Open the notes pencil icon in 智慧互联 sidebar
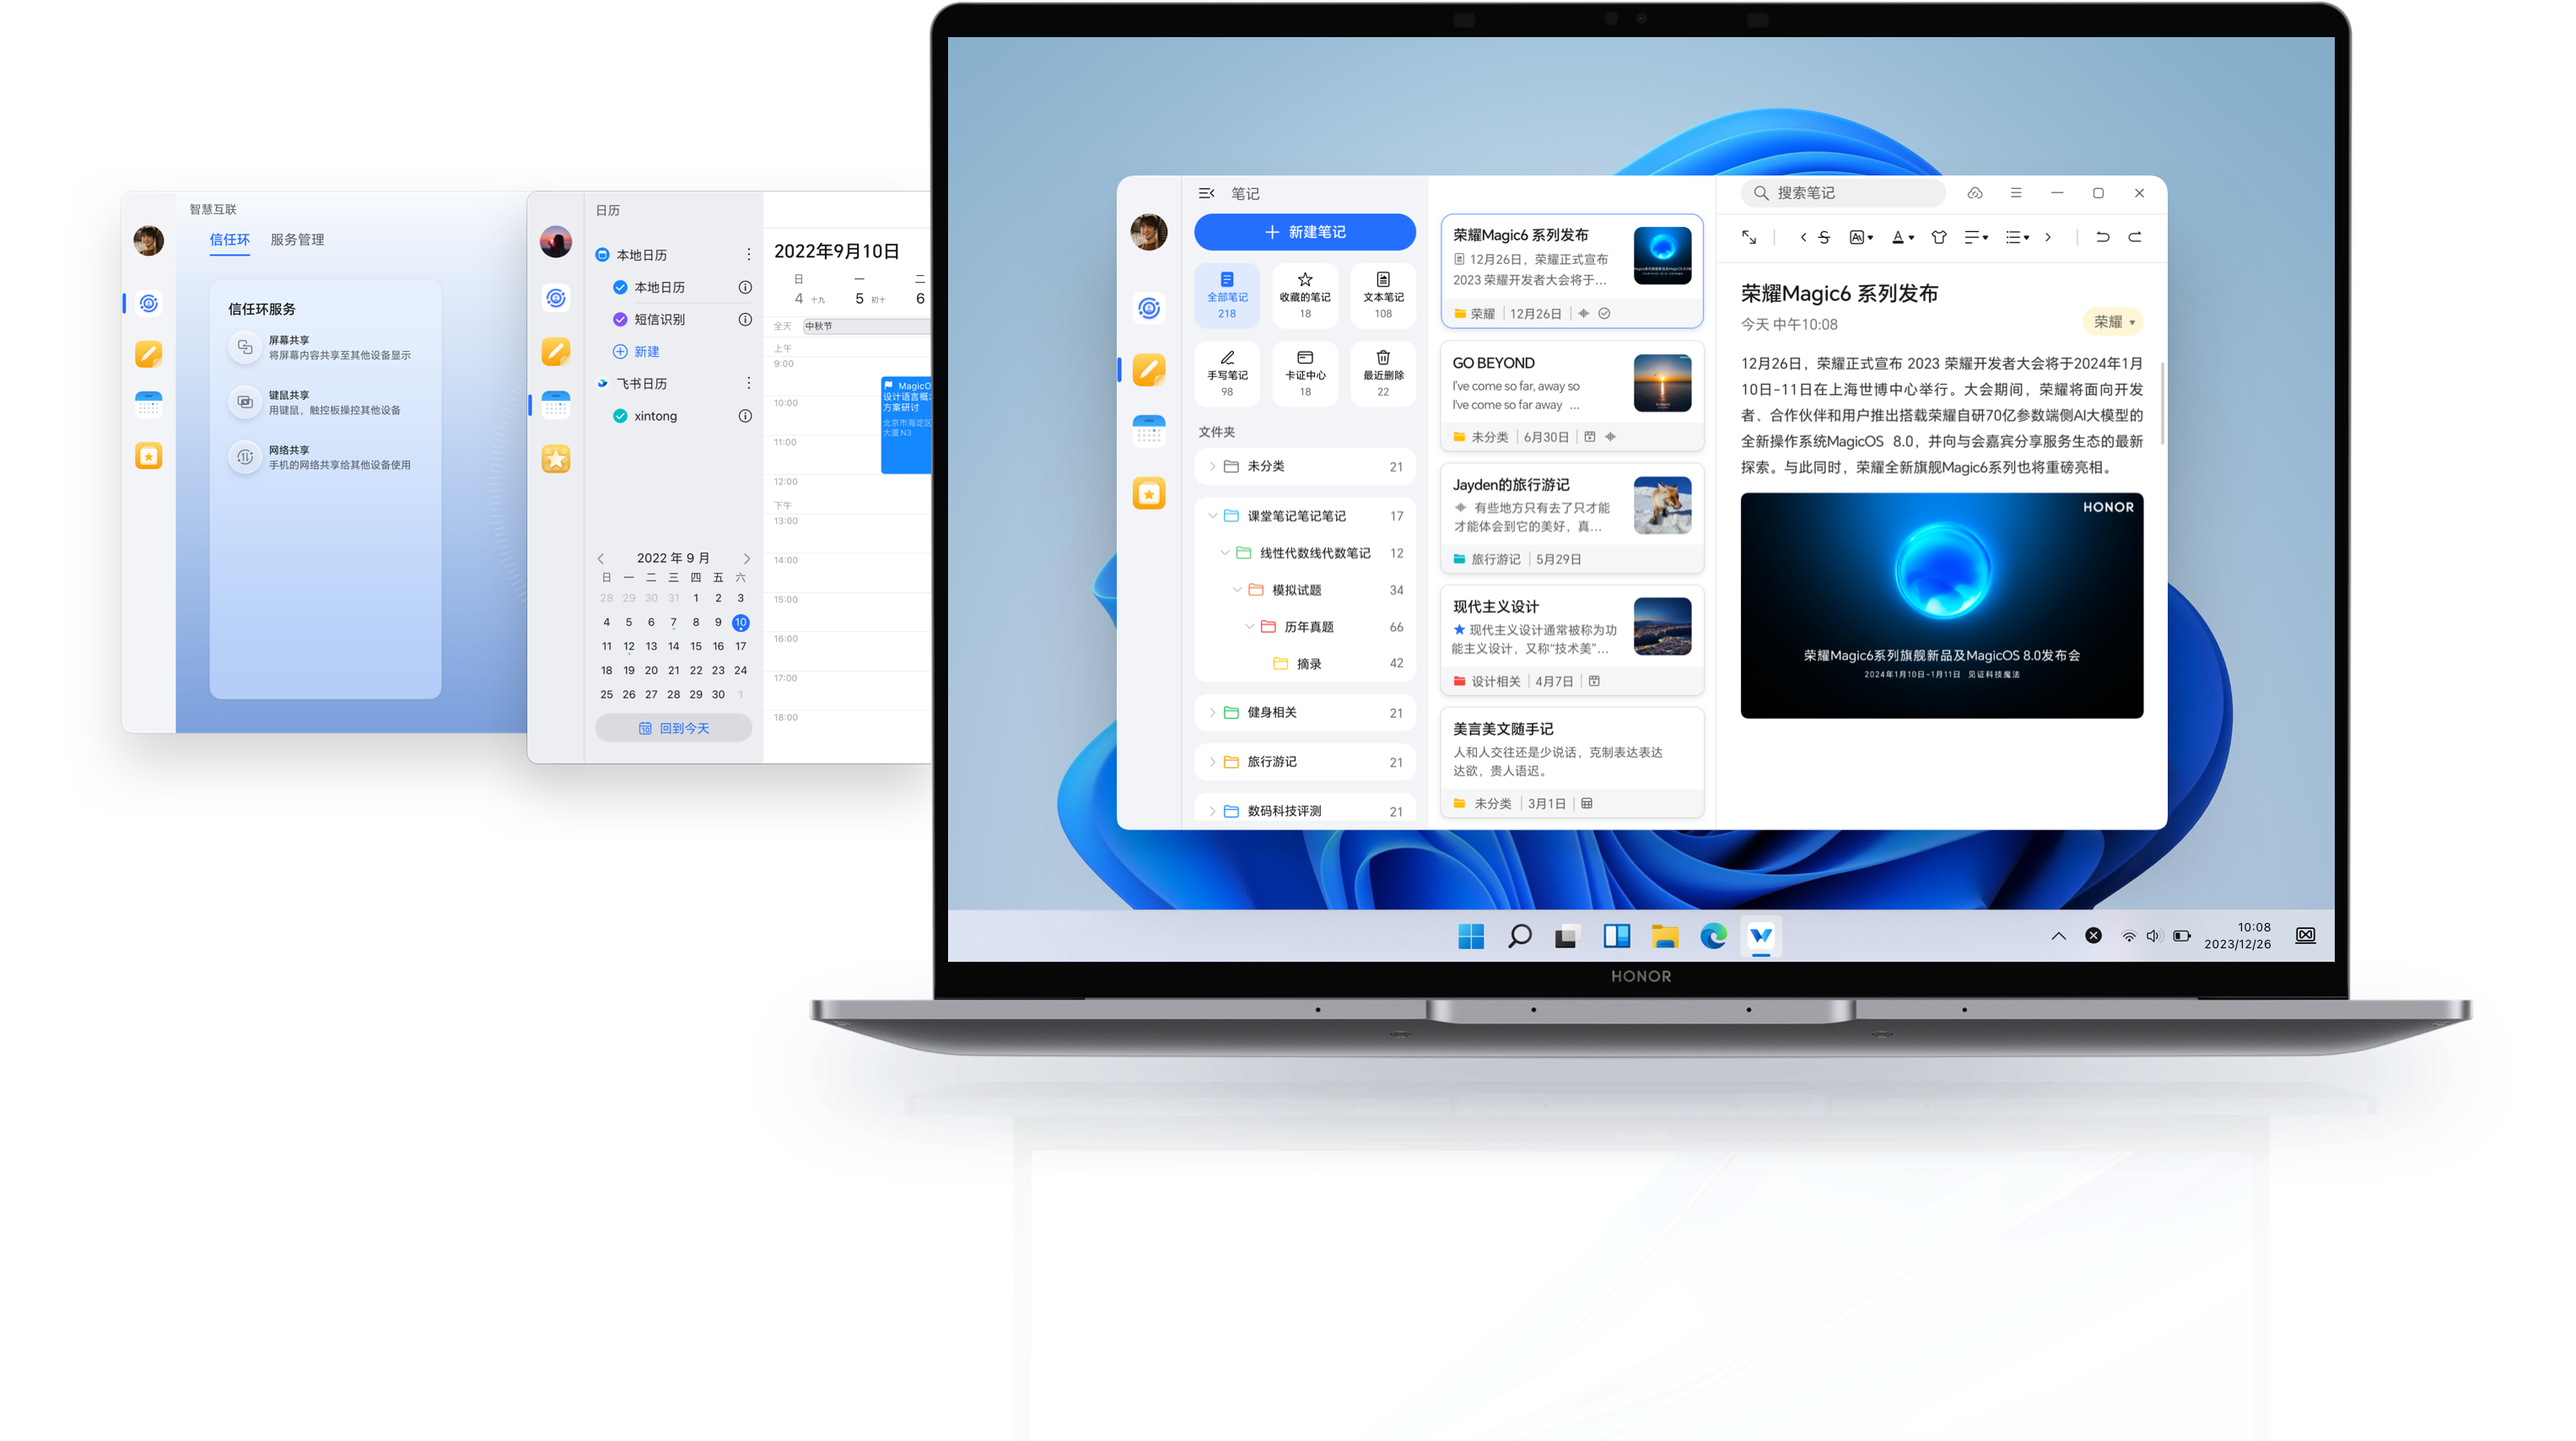The height and width of the screenshot is (1441, 2576). (x=149, y=353)
